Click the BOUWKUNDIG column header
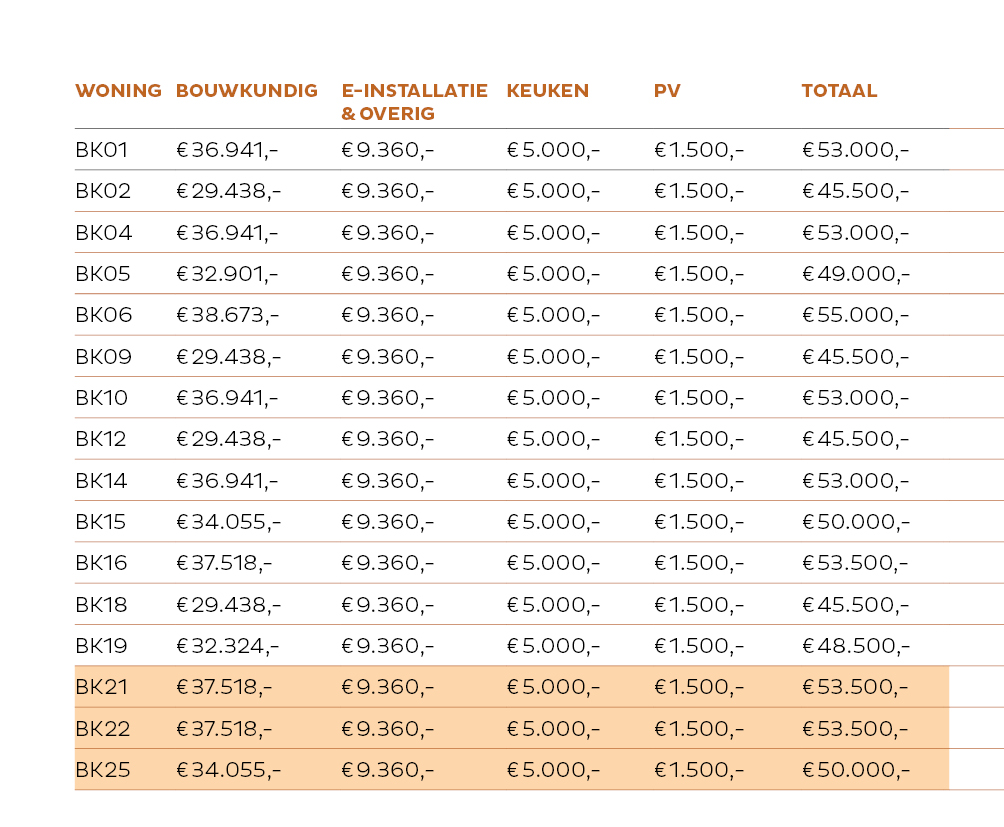 (247, 91)
